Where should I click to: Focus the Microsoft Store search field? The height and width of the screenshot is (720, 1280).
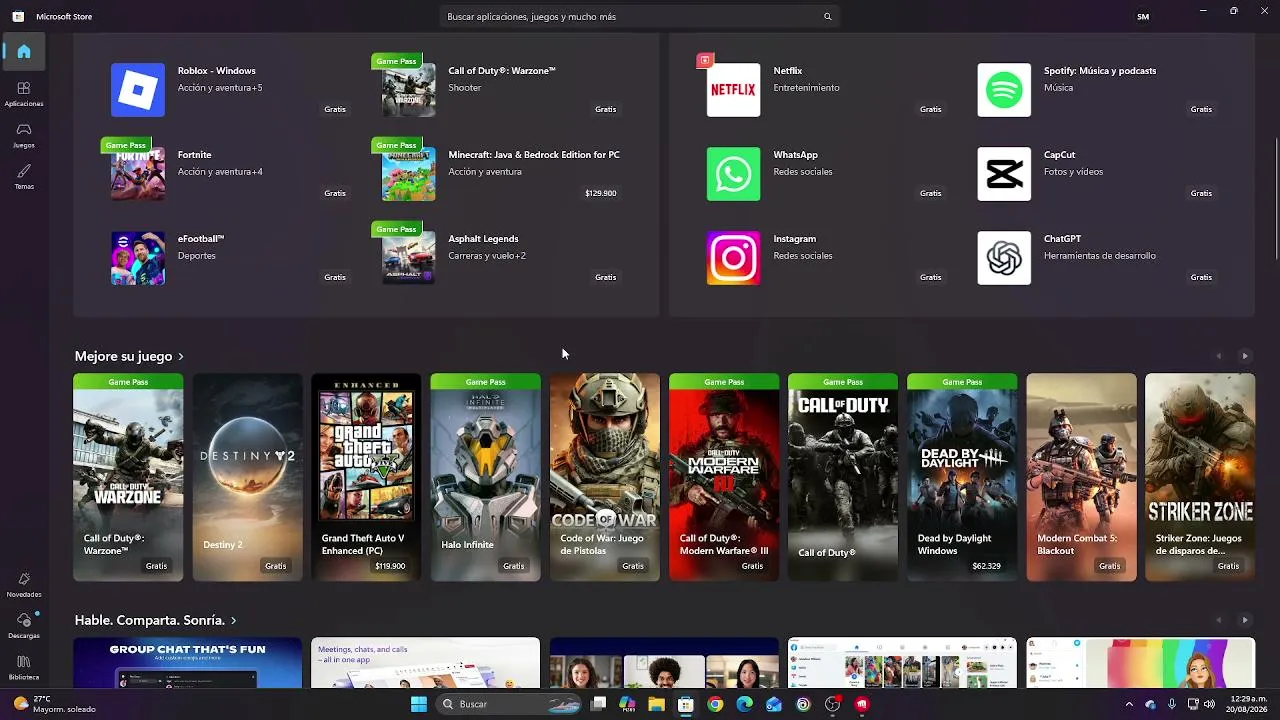tap(640, 17)
